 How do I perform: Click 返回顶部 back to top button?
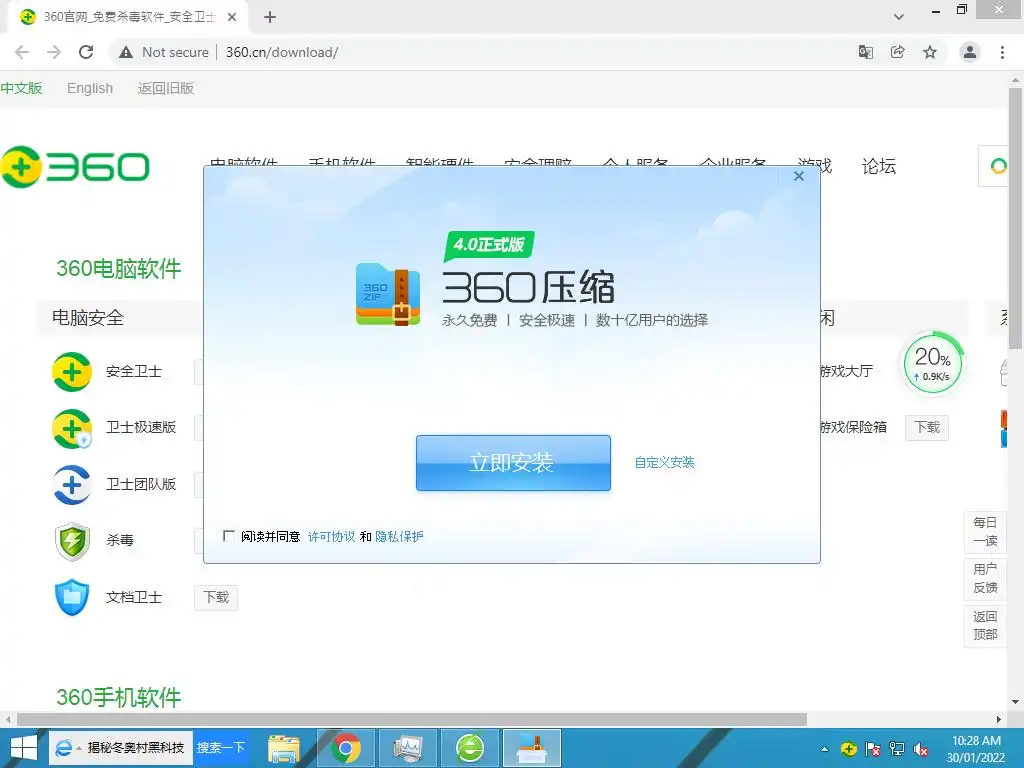(985, 626)
